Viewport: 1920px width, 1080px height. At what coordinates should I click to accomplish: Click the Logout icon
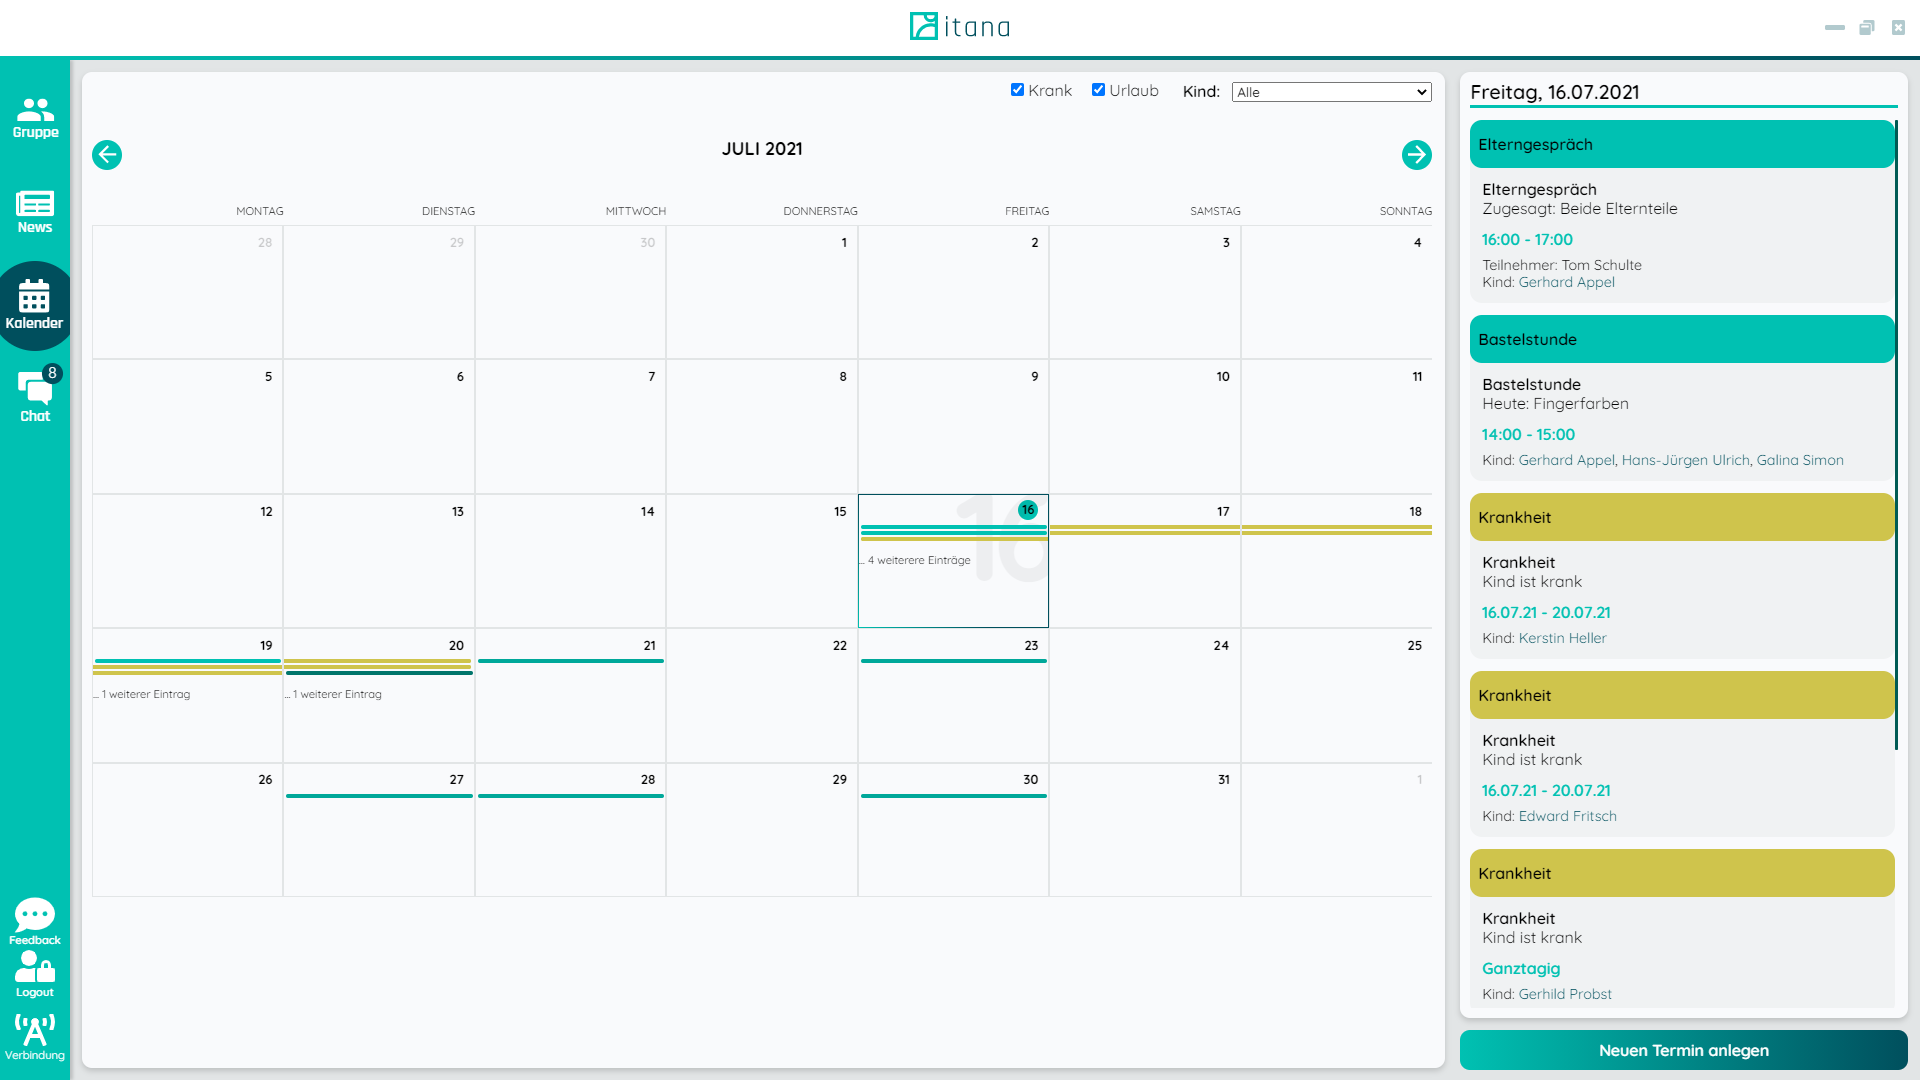tap(35, 974)
